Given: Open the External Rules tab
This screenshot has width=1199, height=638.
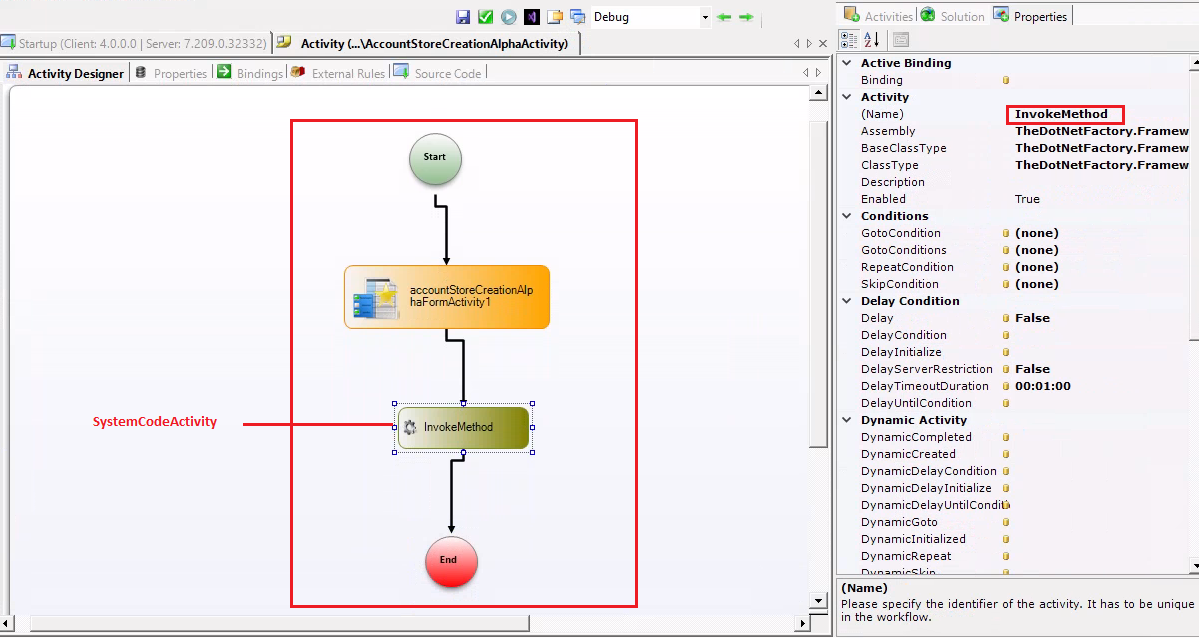Looking at the screenshot, I should pos(338,73).
